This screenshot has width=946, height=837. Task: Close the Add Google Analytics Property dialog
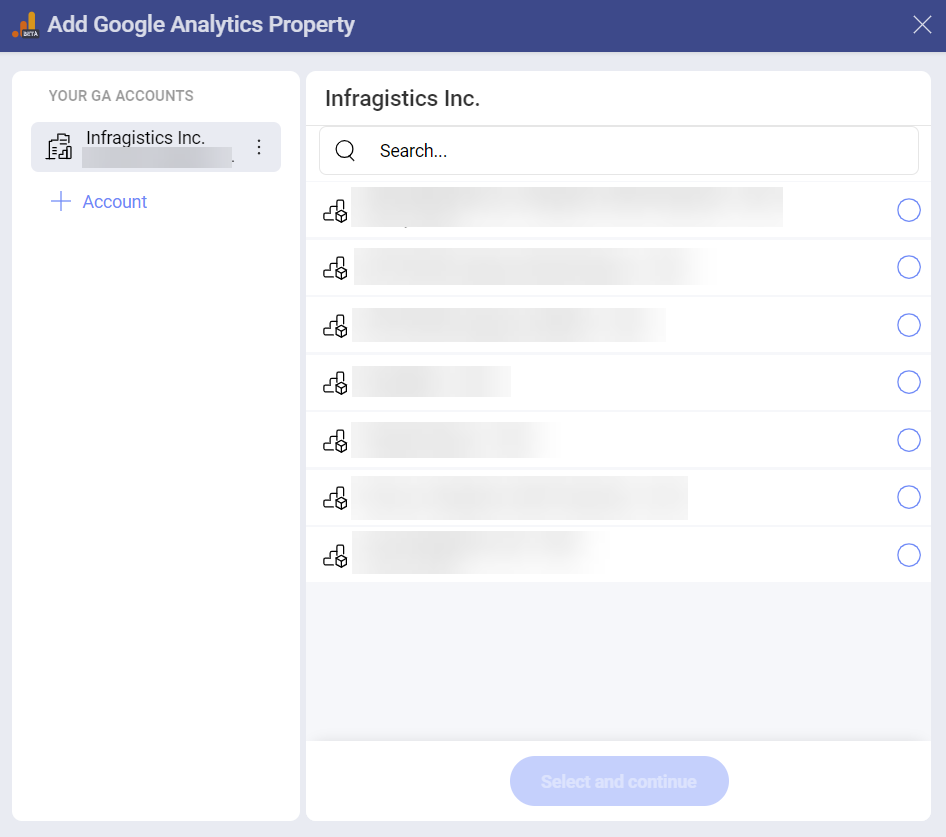[922, 25]
